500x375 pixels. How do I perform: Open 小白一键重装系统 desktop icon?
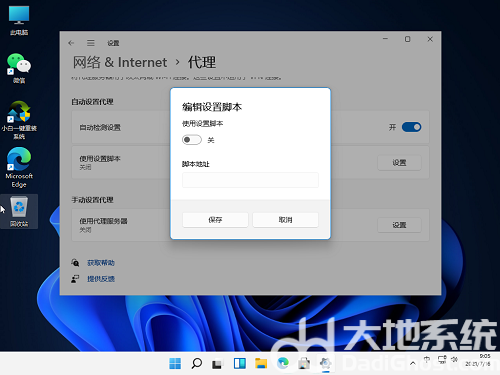pos(19,120)
